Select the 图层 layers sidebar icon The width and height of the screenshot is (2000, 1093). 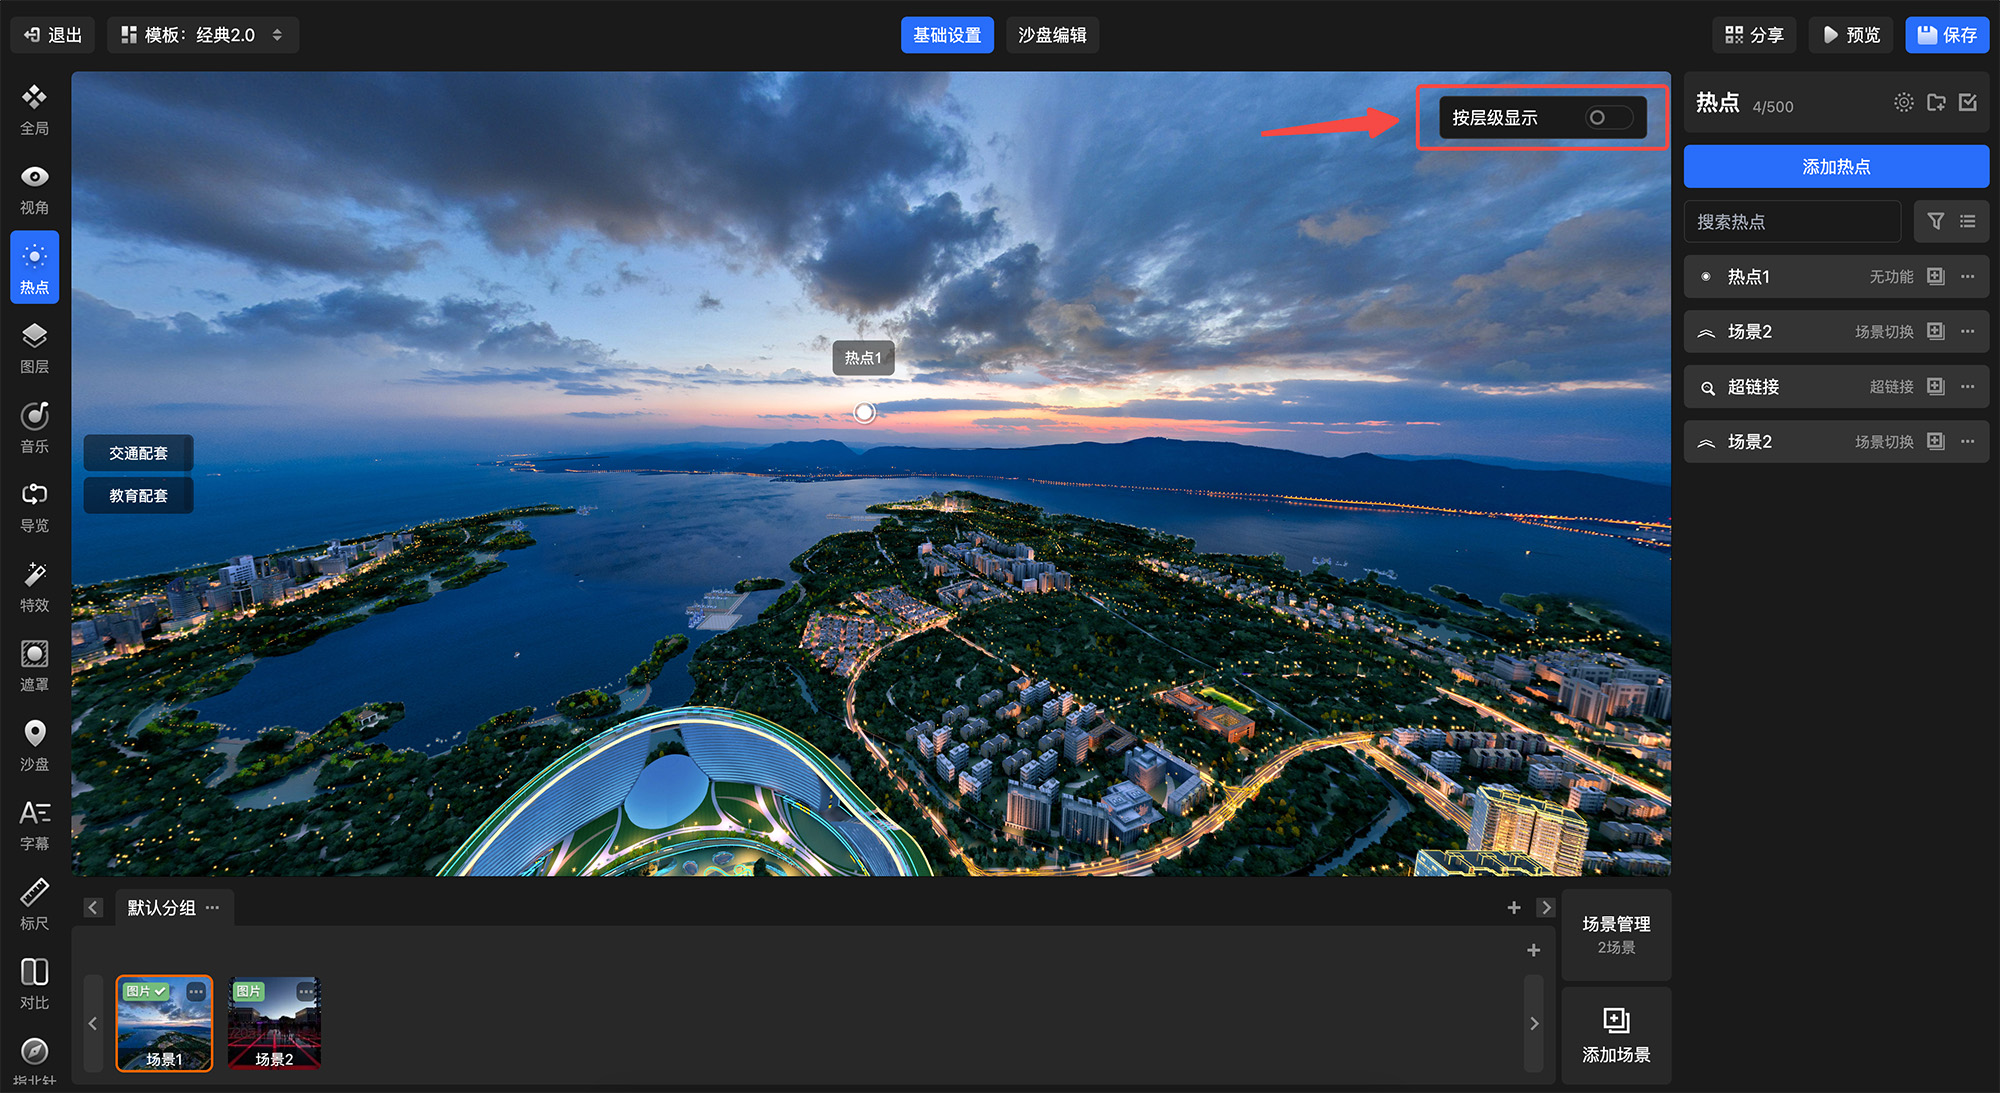coord(34,347)
